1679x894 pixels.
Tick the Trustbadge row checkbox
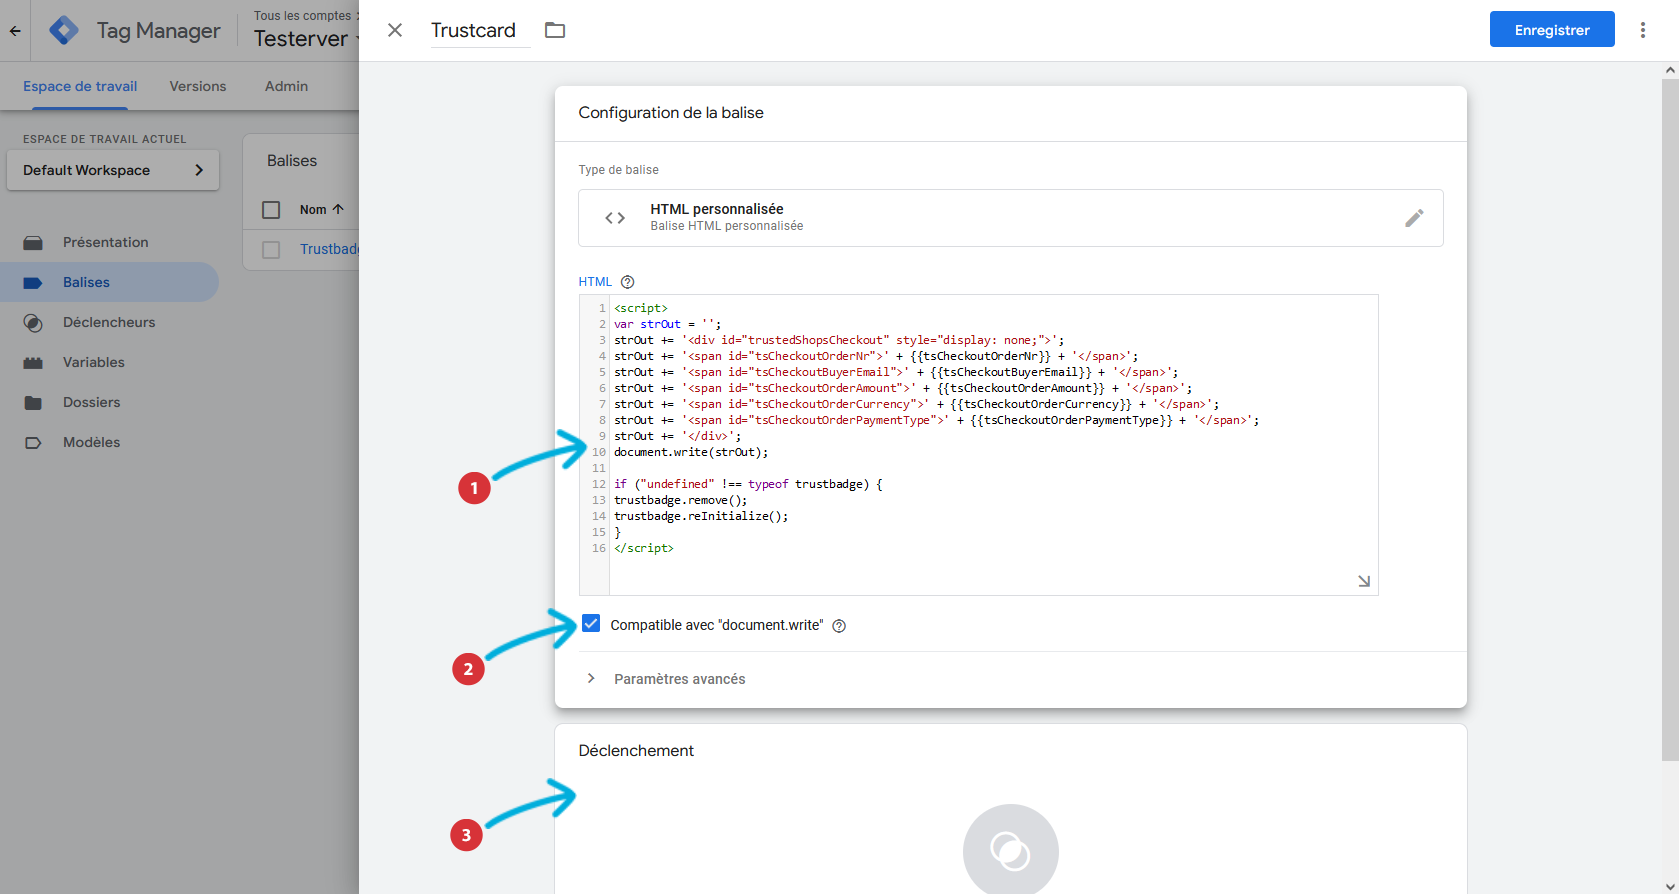pos(271,250)
